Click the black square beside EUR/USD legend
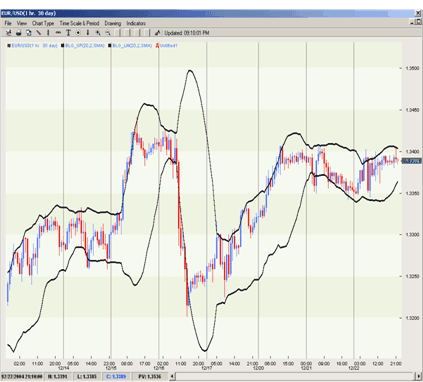Screen dimensions: 423x382 tap(9, 46)
